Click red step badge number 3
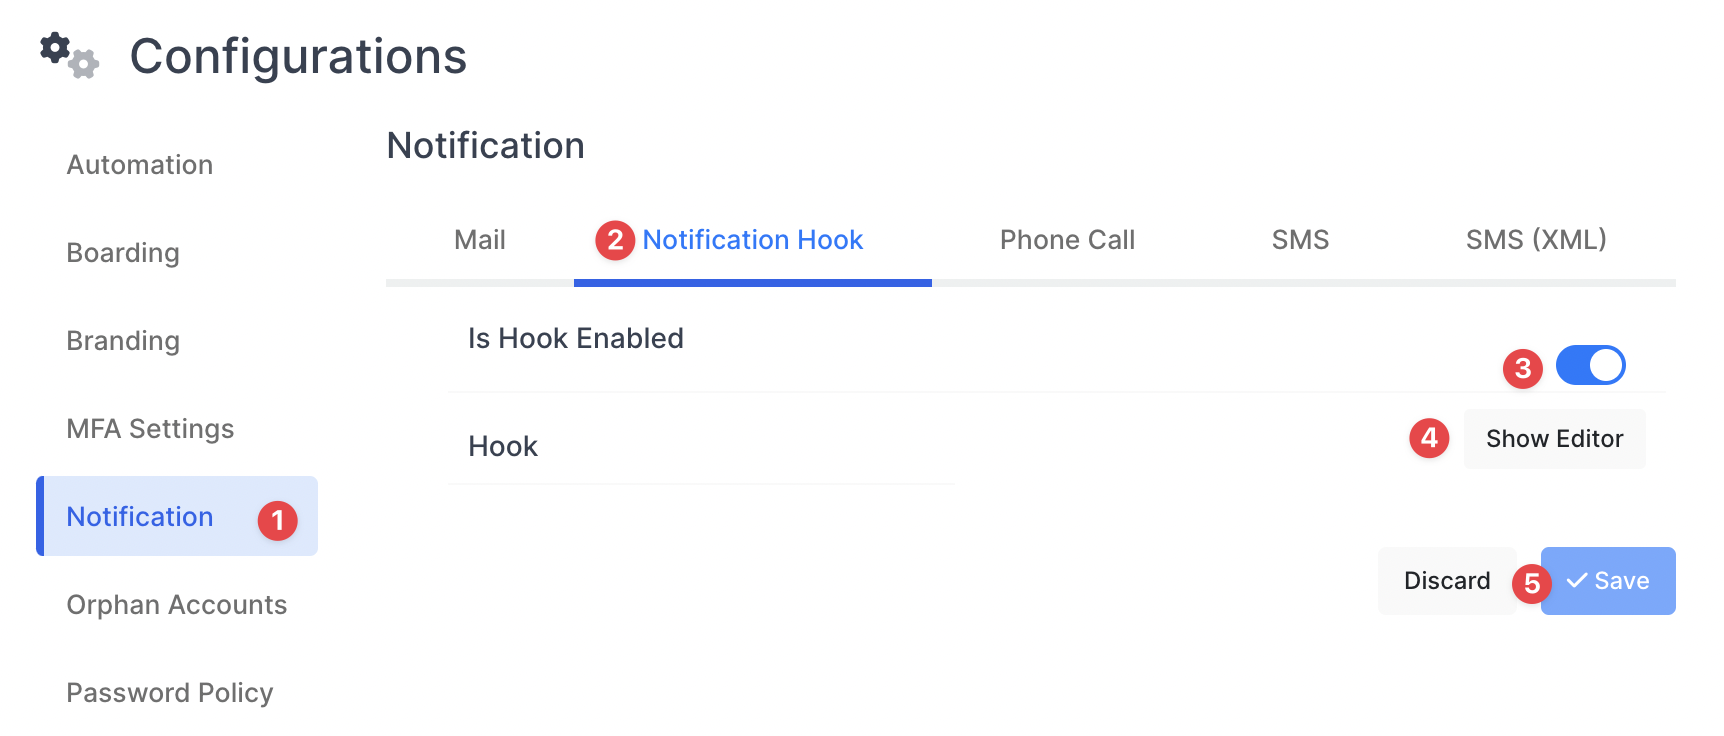This screenshot has width=1724, height=736. pos(1522,368)
